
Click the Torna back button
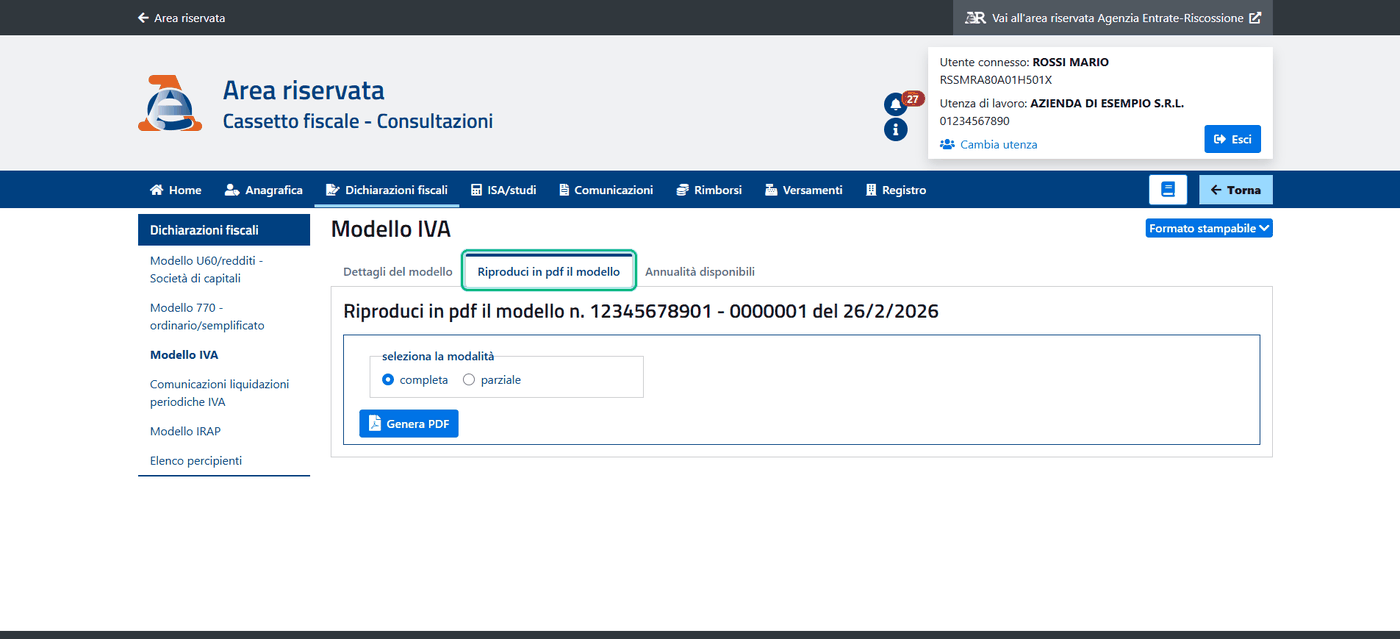click(1236, 190)
